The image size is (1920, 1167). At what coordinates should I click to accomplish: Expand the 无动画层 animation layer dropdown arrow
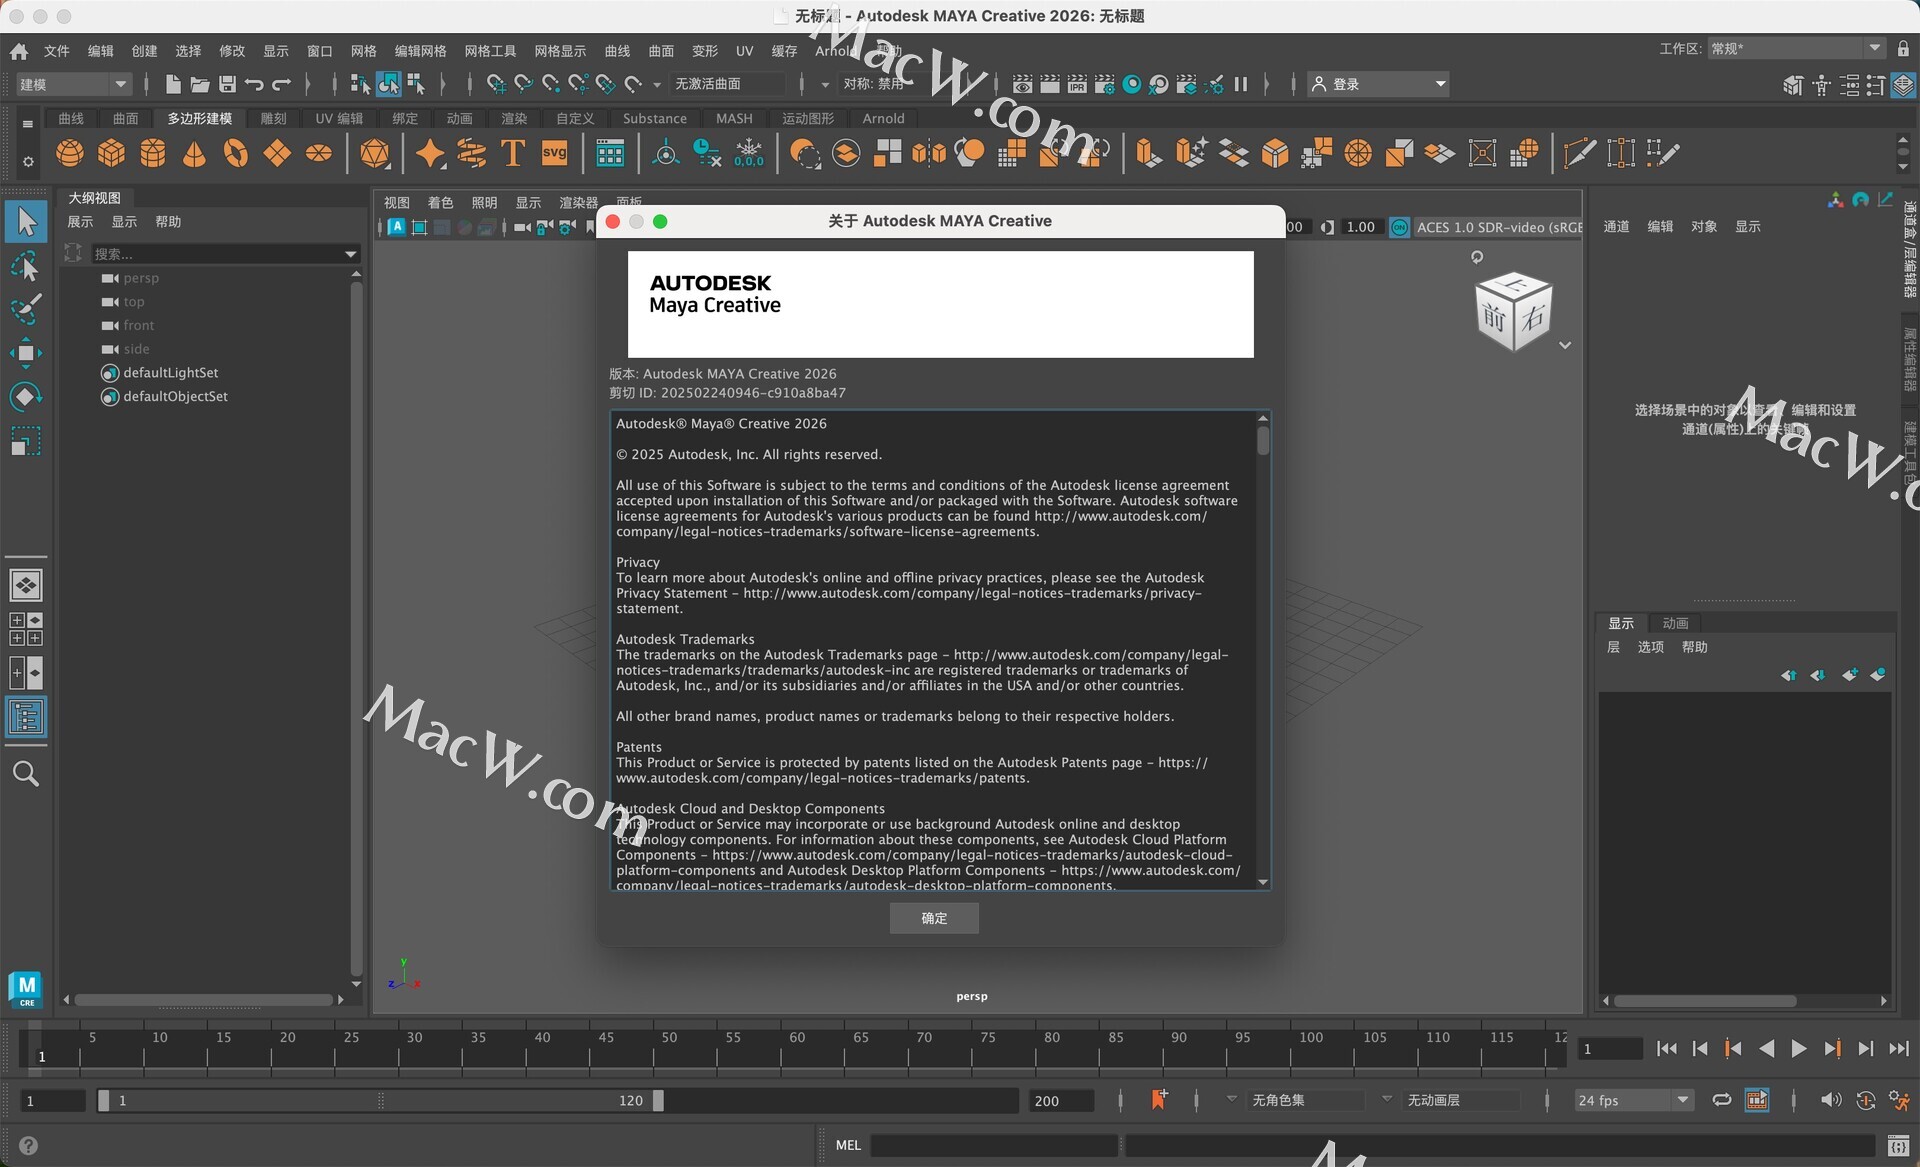tap(1387, 1099)
